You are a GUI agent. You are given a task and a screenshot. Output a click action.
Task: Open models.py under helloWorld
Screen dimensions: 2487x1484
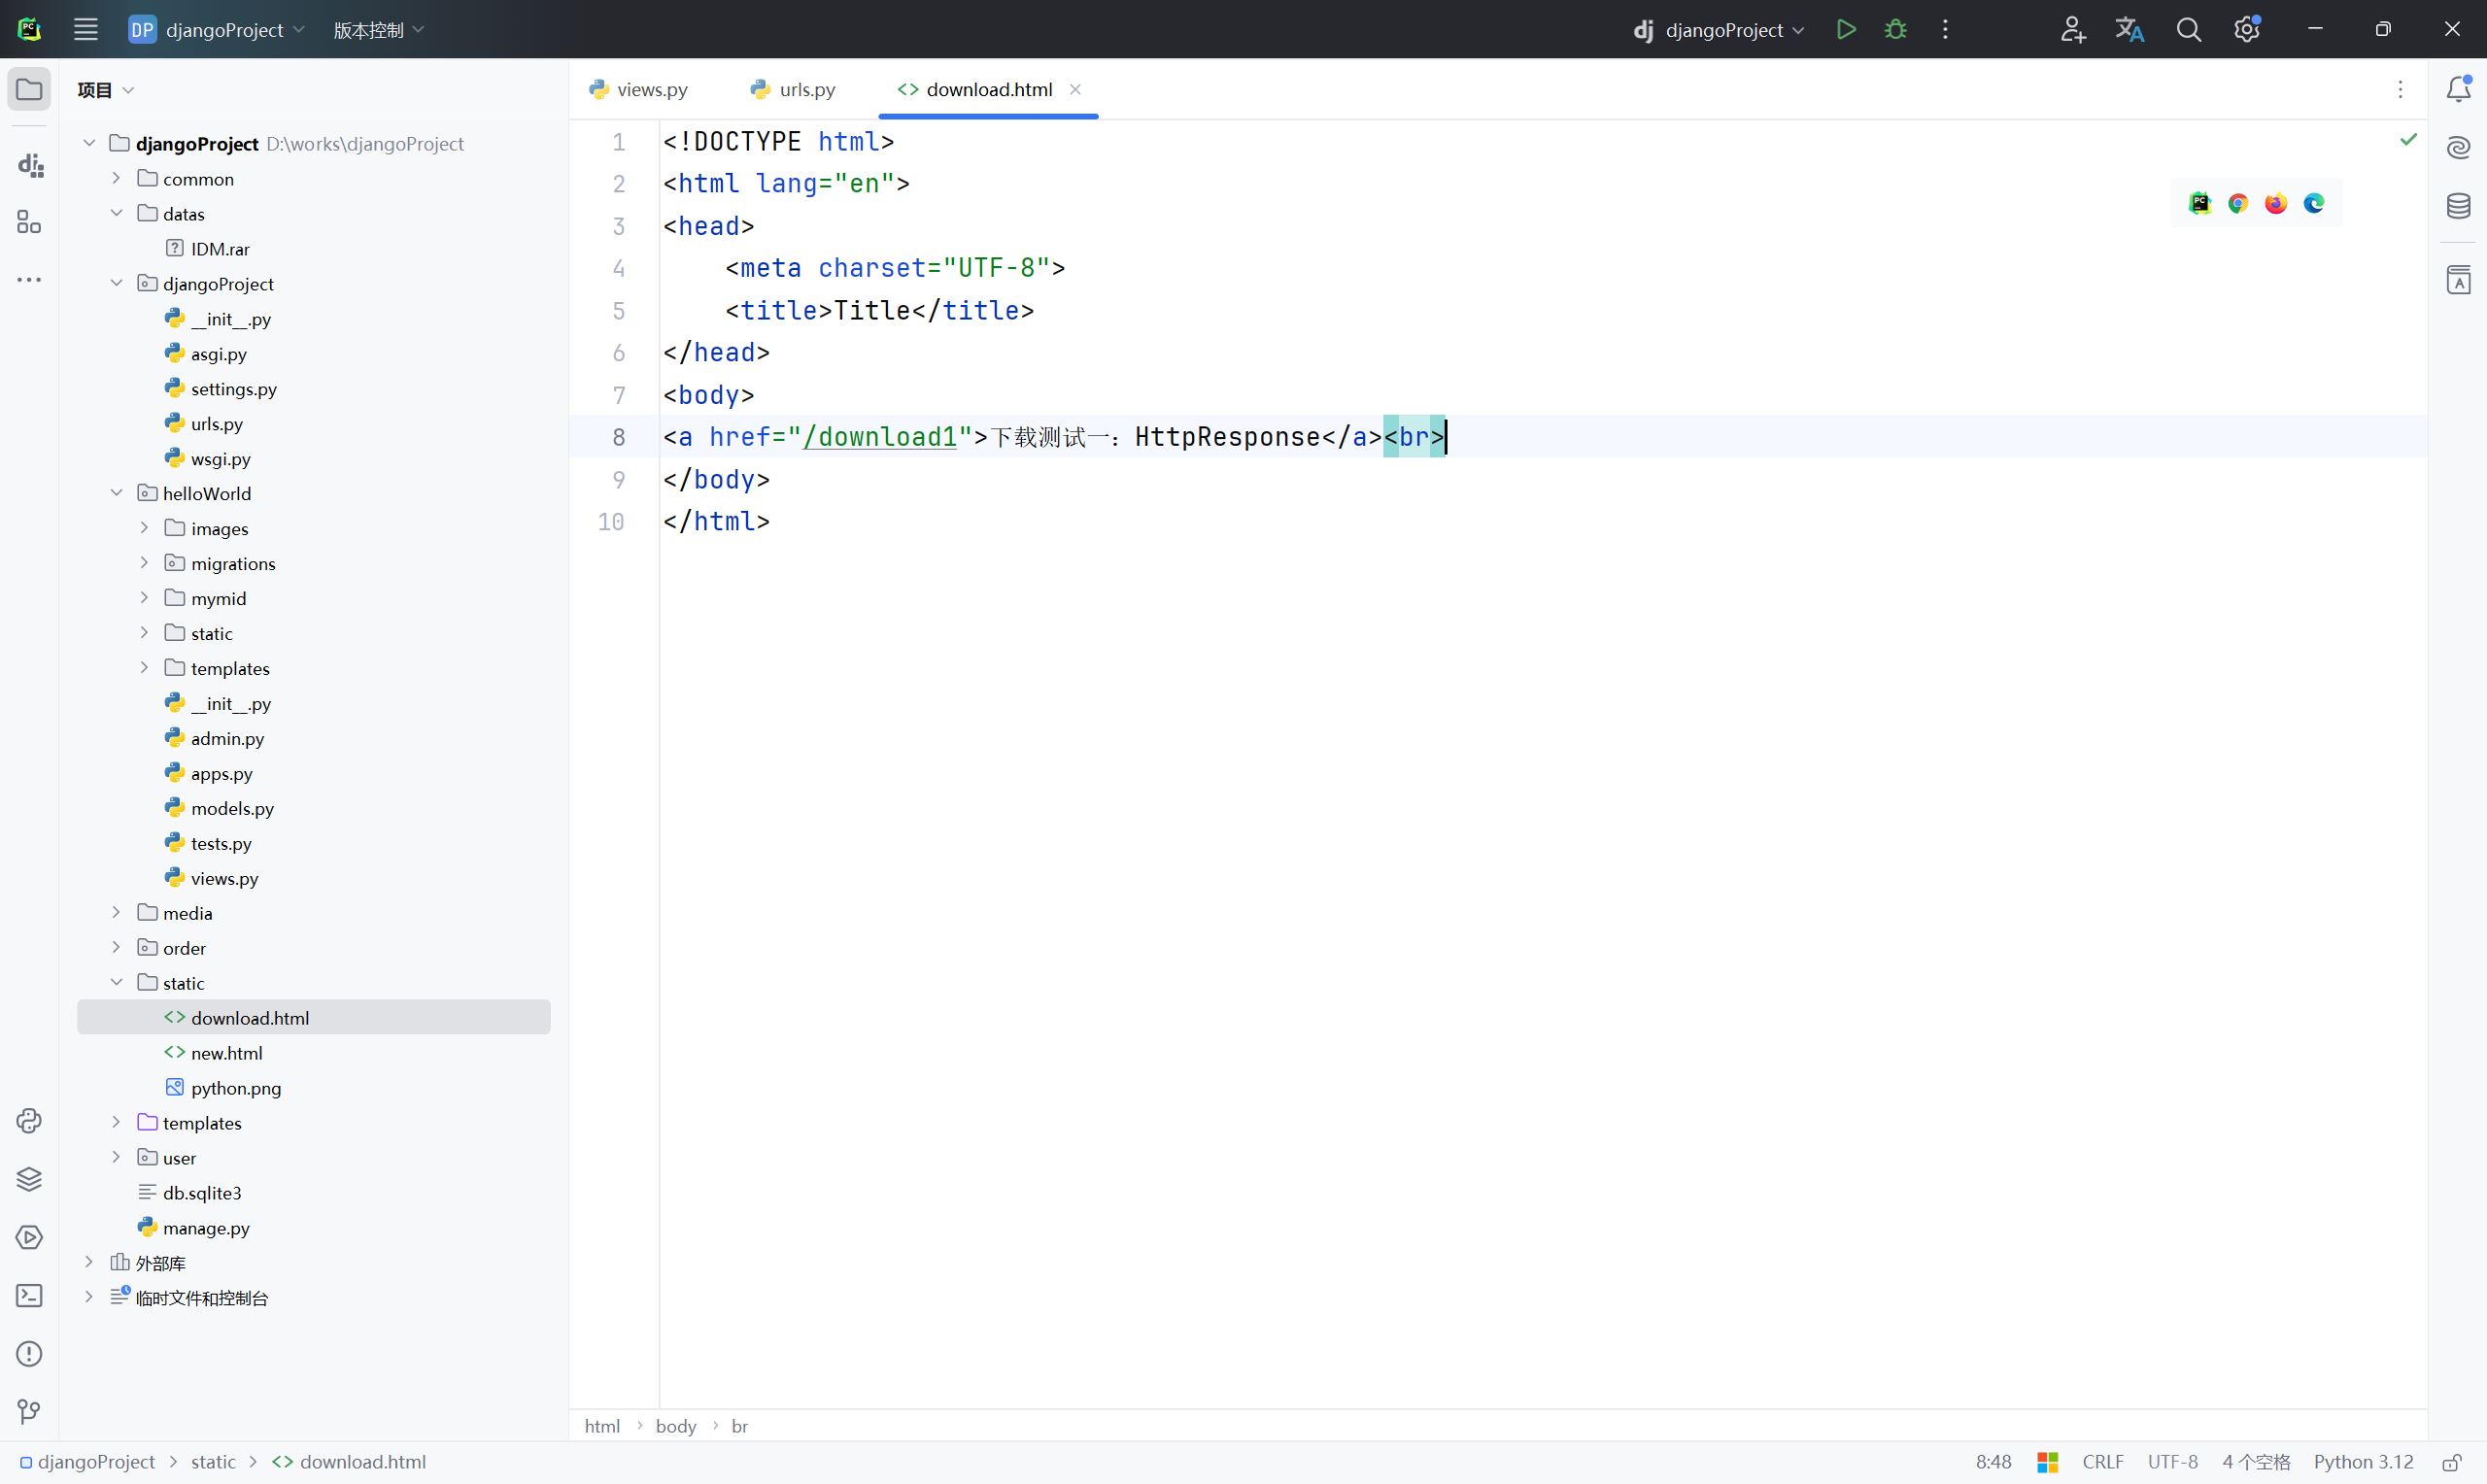tap(232, 808)
